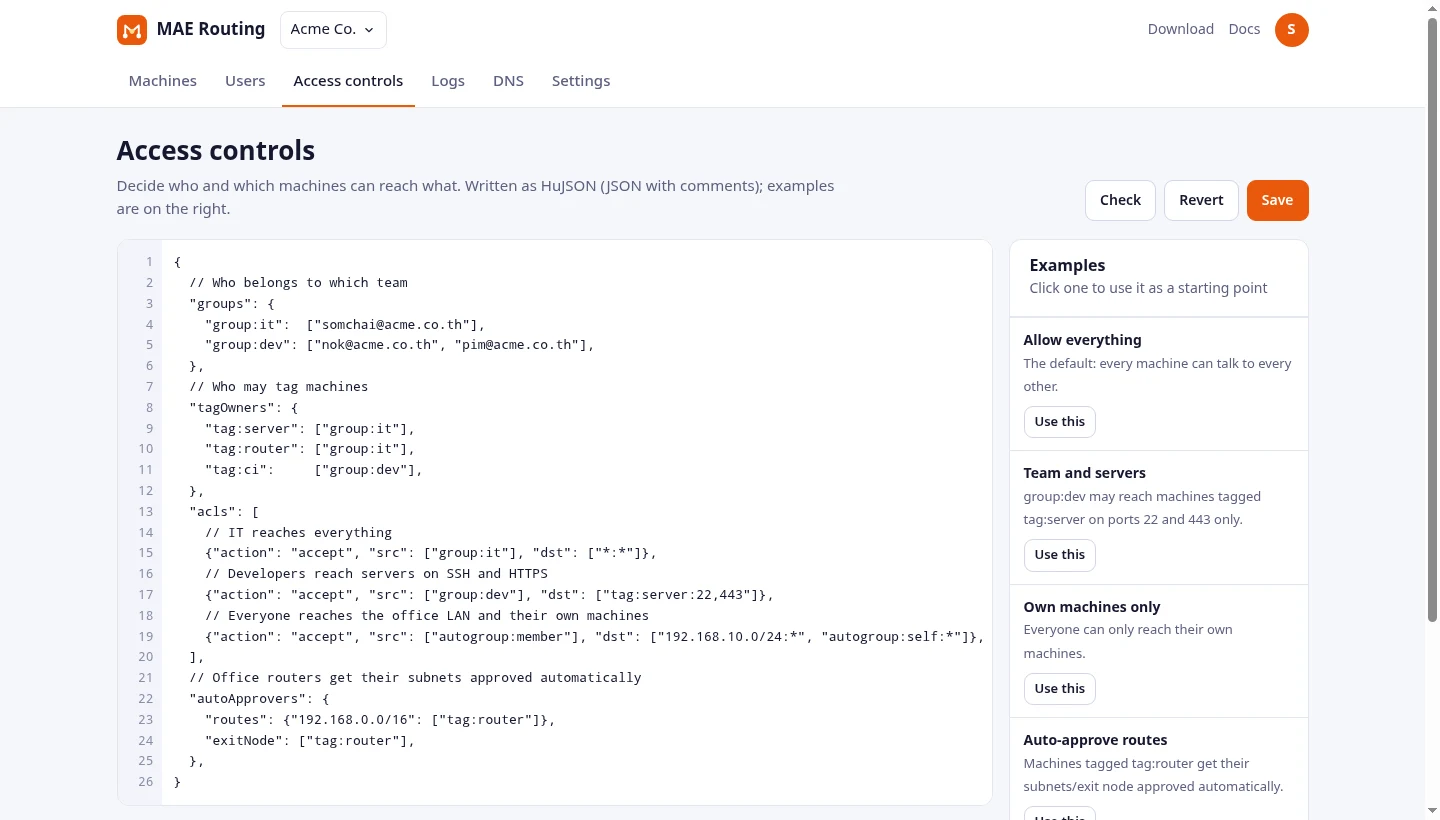Go to the Settings tab

[x=581, y=81]
